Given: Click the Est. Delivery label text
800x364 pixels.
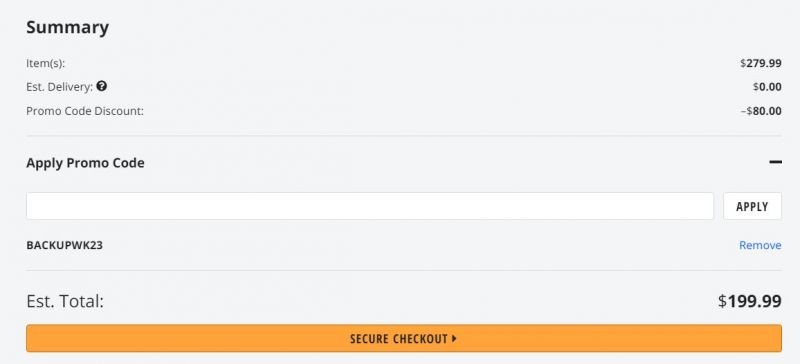Looking at the screenshot, I should pos(60,87).
